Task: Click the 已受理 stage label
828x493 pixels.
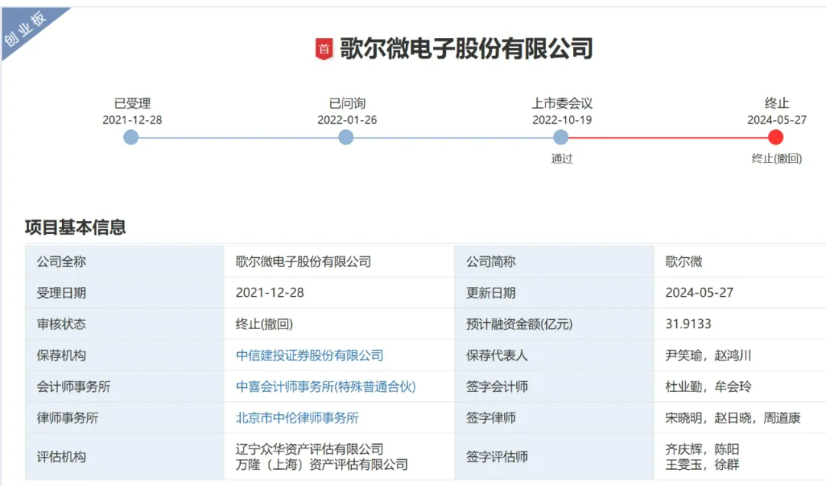Action: click(133, 103)
